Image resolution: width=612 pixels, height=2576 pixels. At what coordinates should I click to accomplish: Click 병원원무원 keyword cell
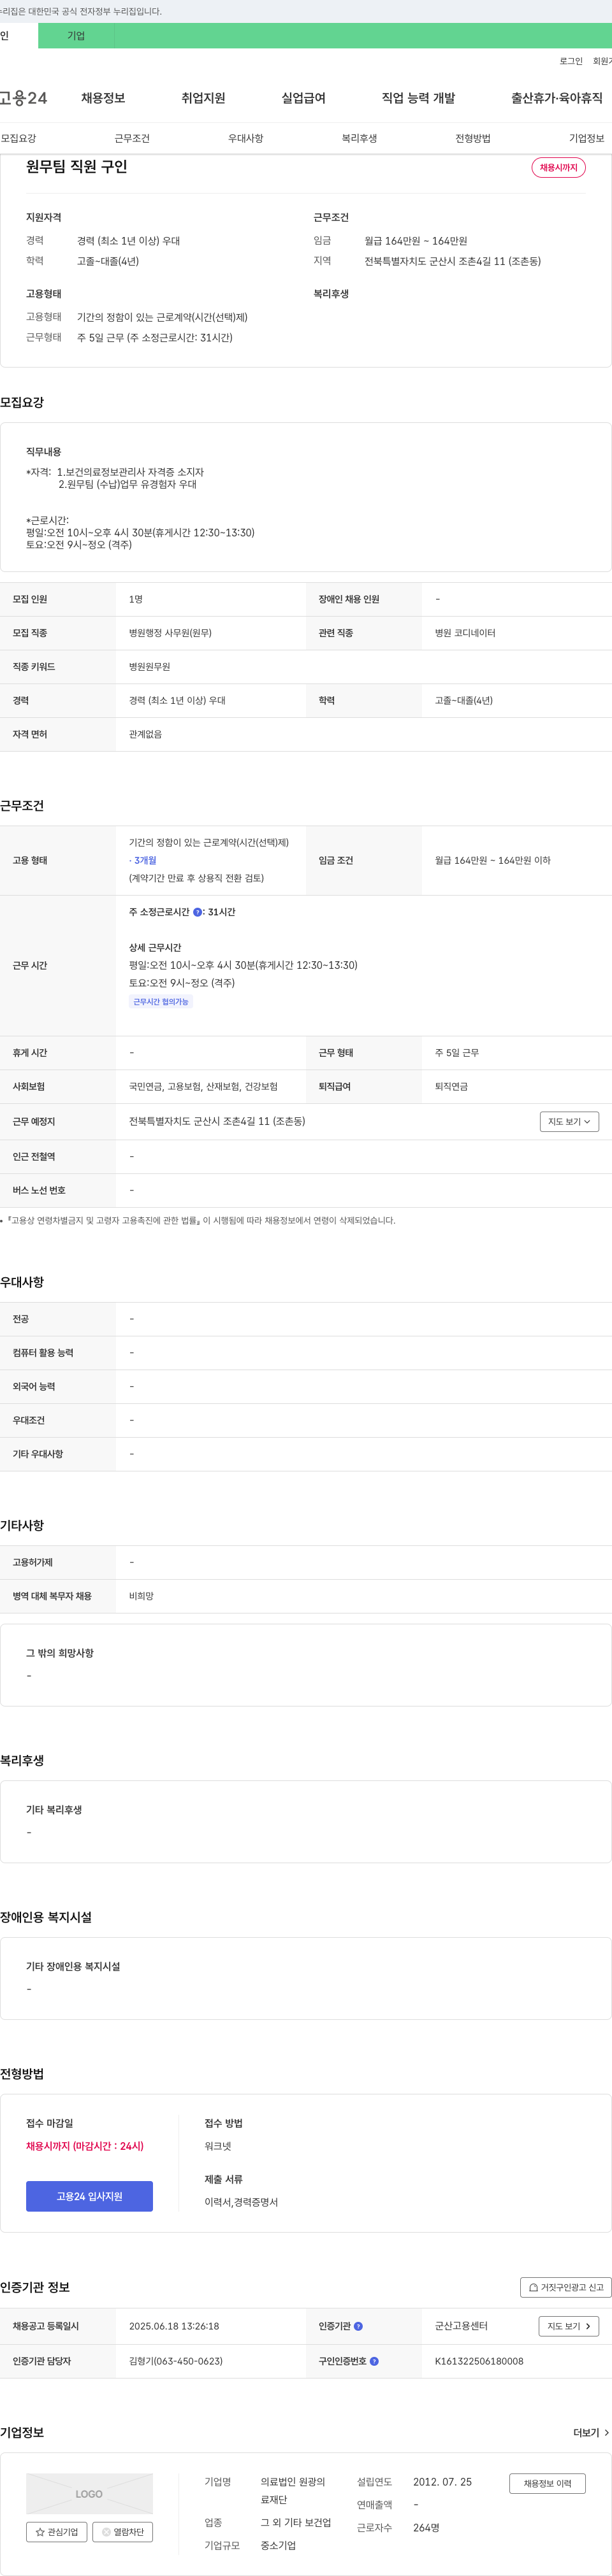click(150, 666)
